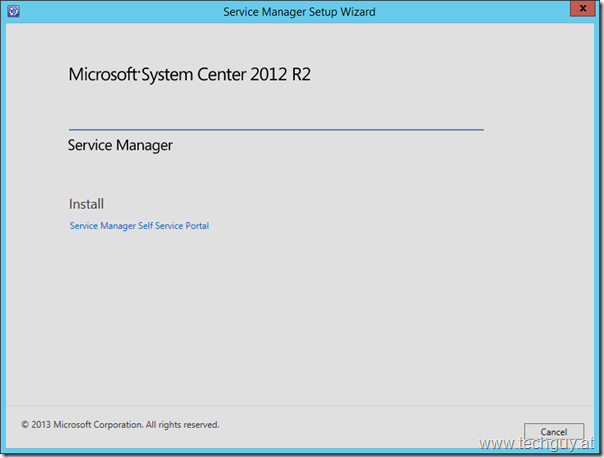
Task: Click 'Microsoft System Center 2012 R2' title
Action: click(190, 74)
